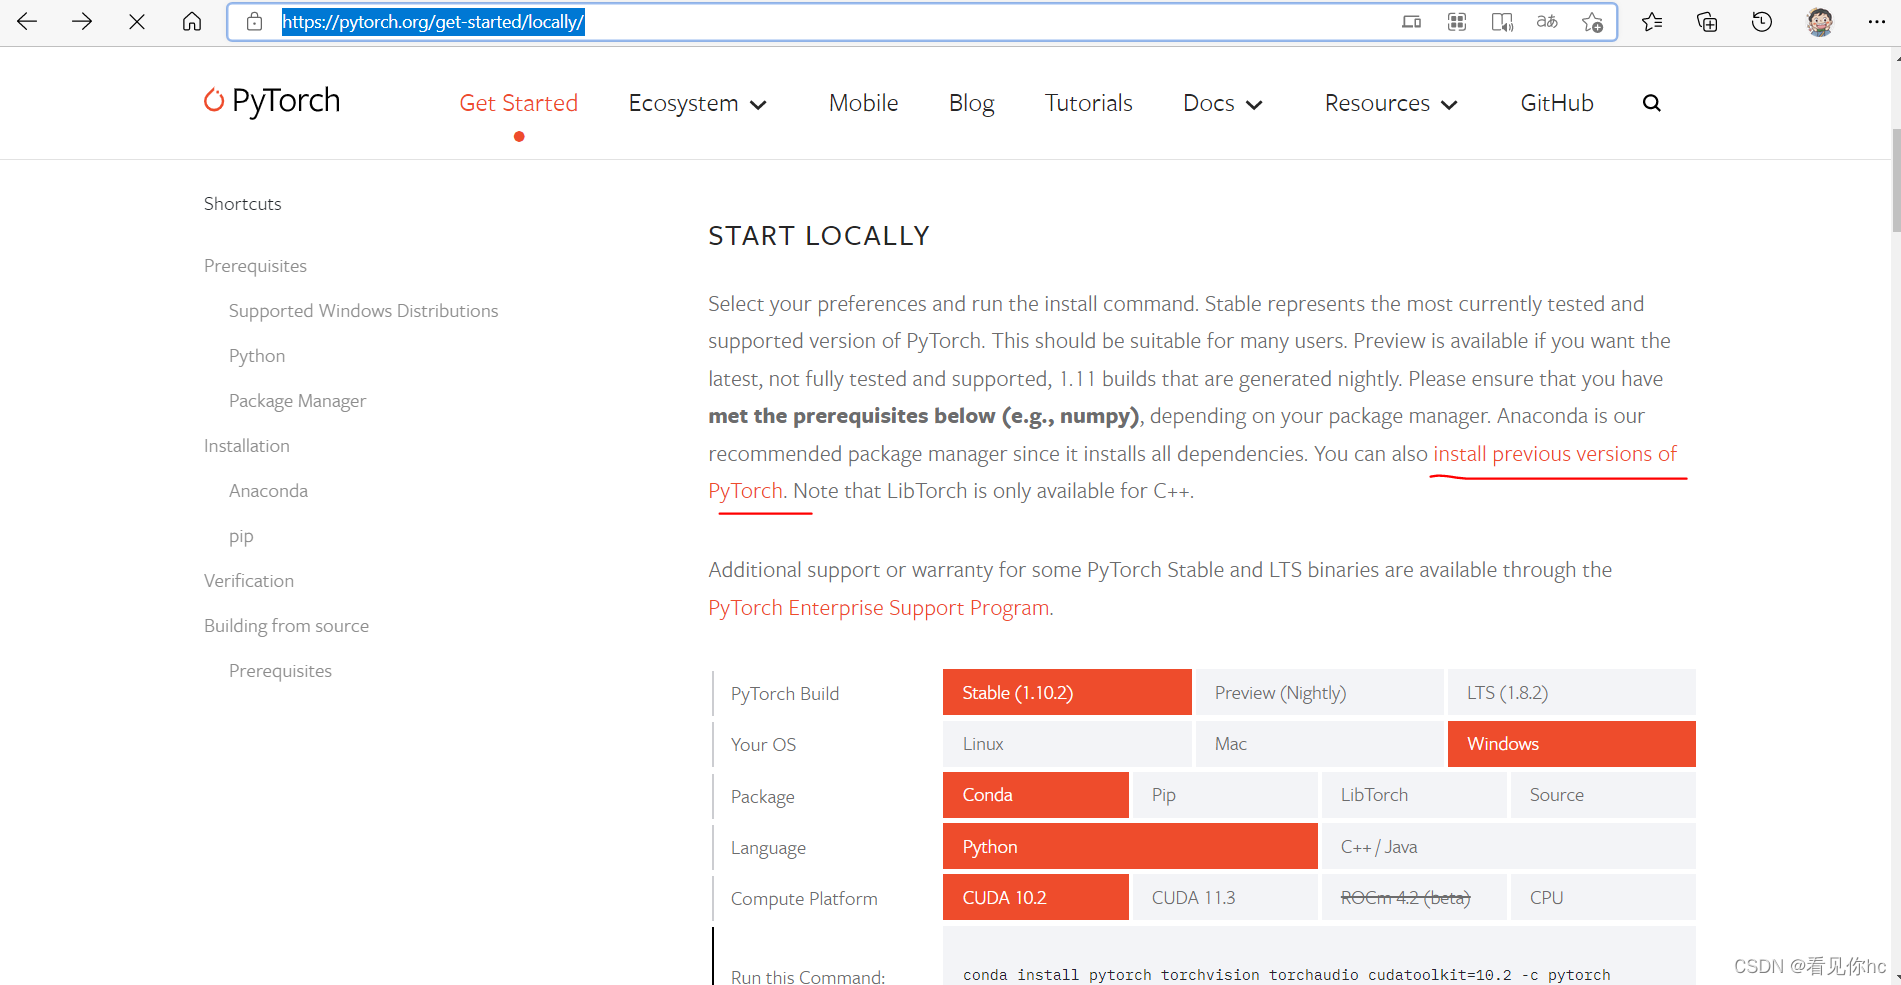Select Pip package option
This screenshot has width=1901, height=985.
[1225, 795]
